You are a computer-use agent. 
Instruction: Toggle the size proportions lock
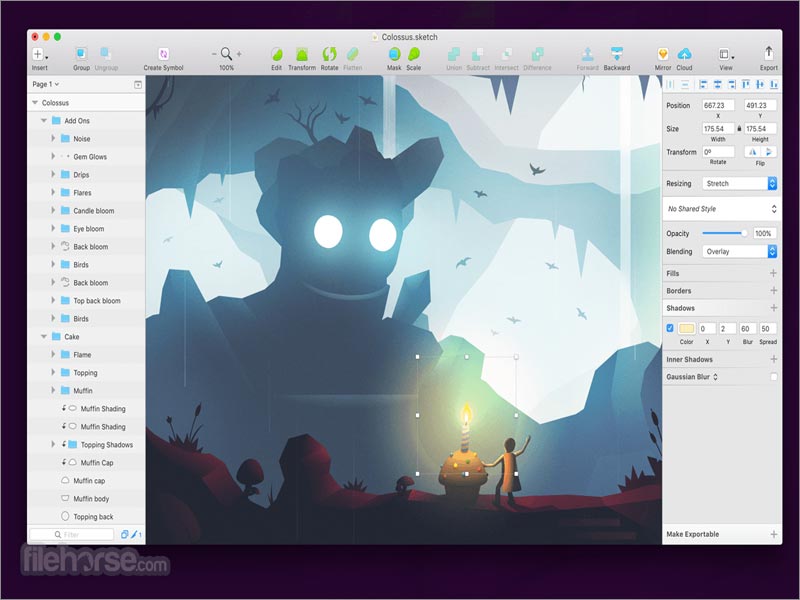[x=739, y=129]
